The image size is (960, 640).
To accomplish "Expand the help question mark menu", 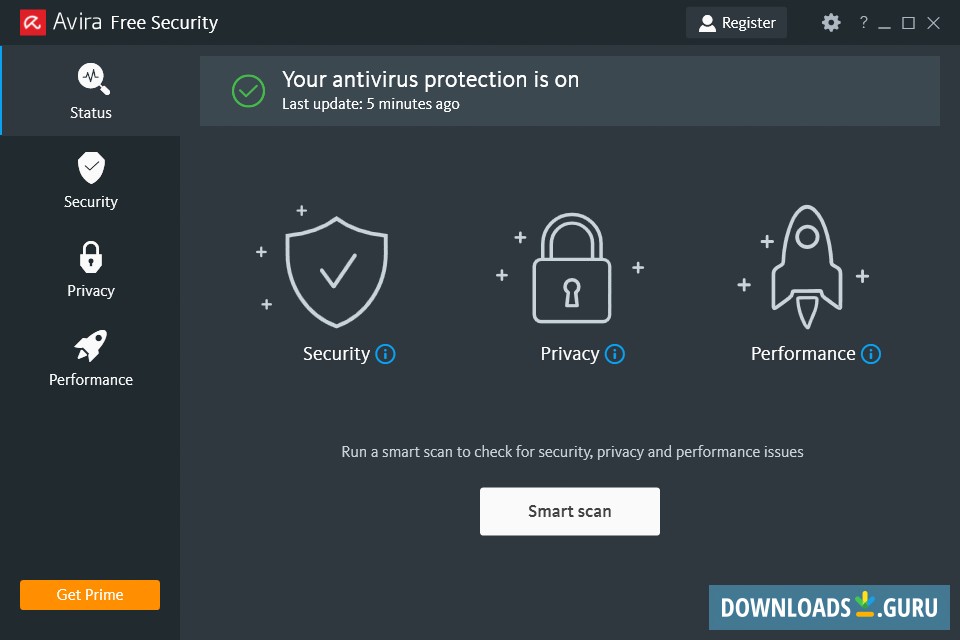I will pyautogui.click(x=862, y=21).
